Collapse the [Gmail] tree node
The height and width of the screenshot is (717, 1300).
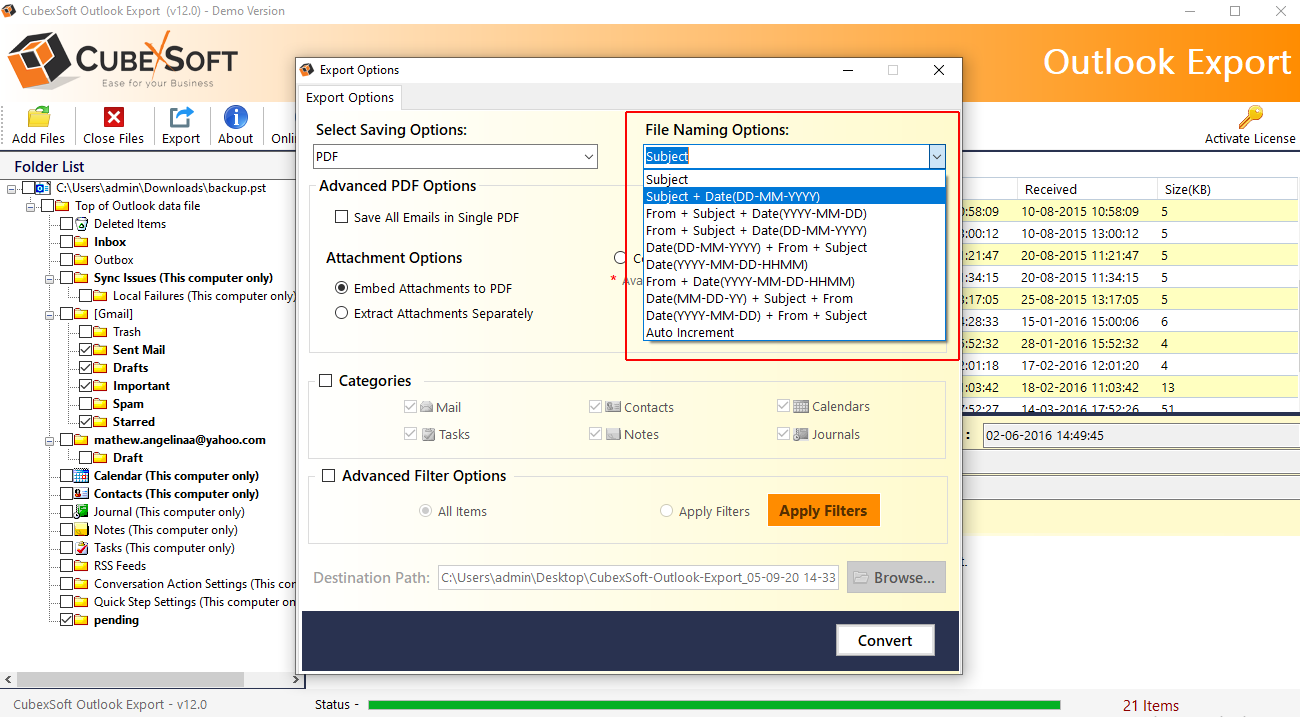pyautogui.click(x=49, y=314)
